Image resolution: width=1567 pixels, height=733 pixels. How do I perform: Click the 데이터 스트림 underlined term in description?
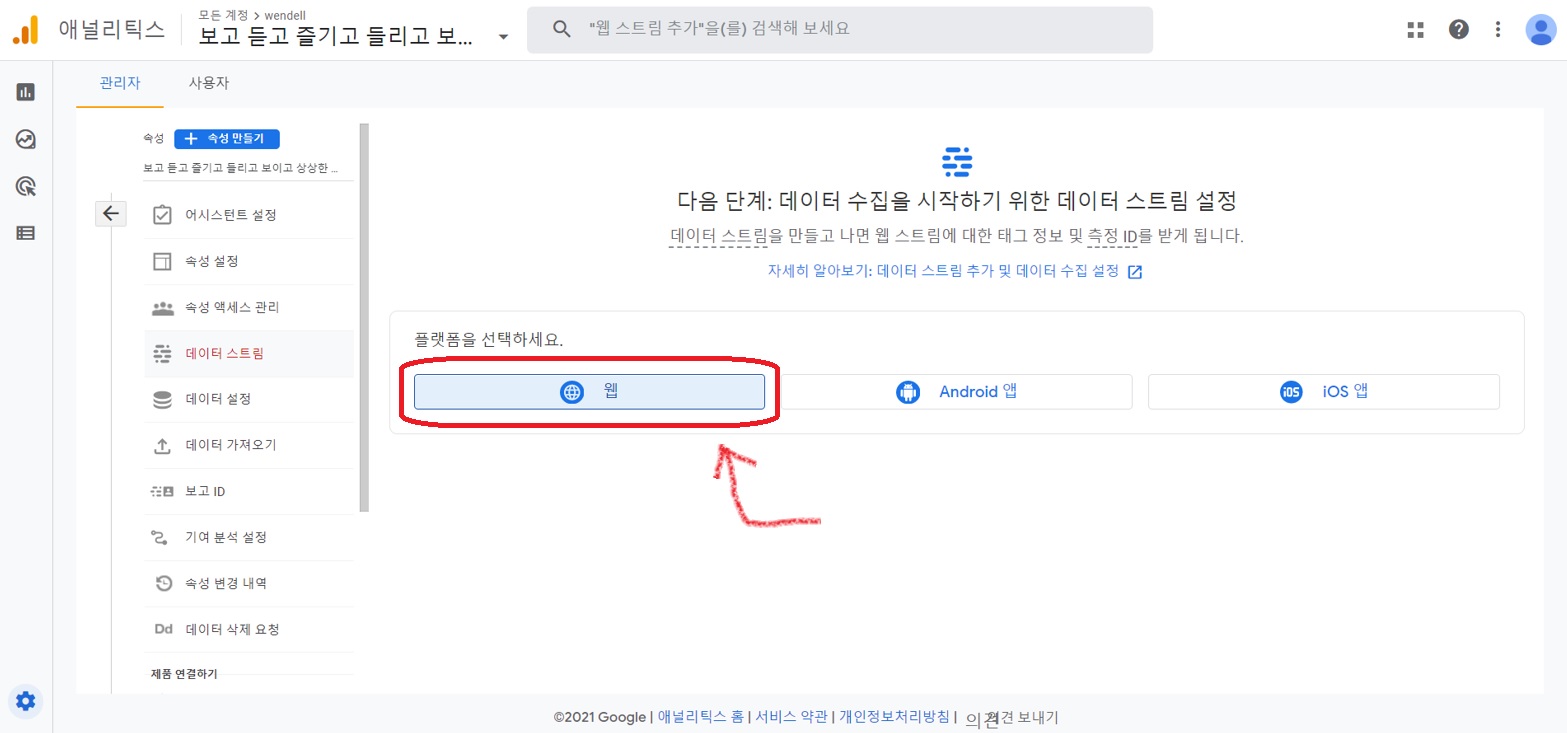[x=720, y=236]
